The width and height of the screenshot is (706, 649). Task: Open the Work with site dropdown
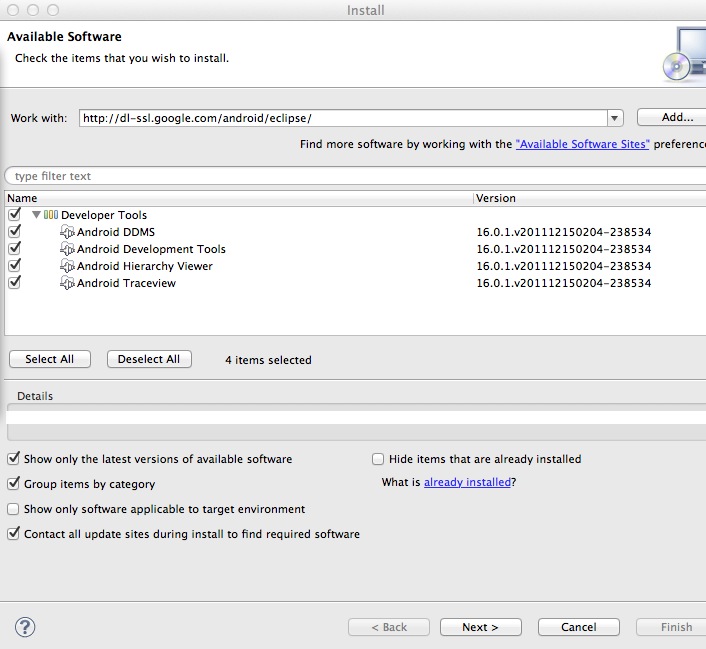point(615,118)
